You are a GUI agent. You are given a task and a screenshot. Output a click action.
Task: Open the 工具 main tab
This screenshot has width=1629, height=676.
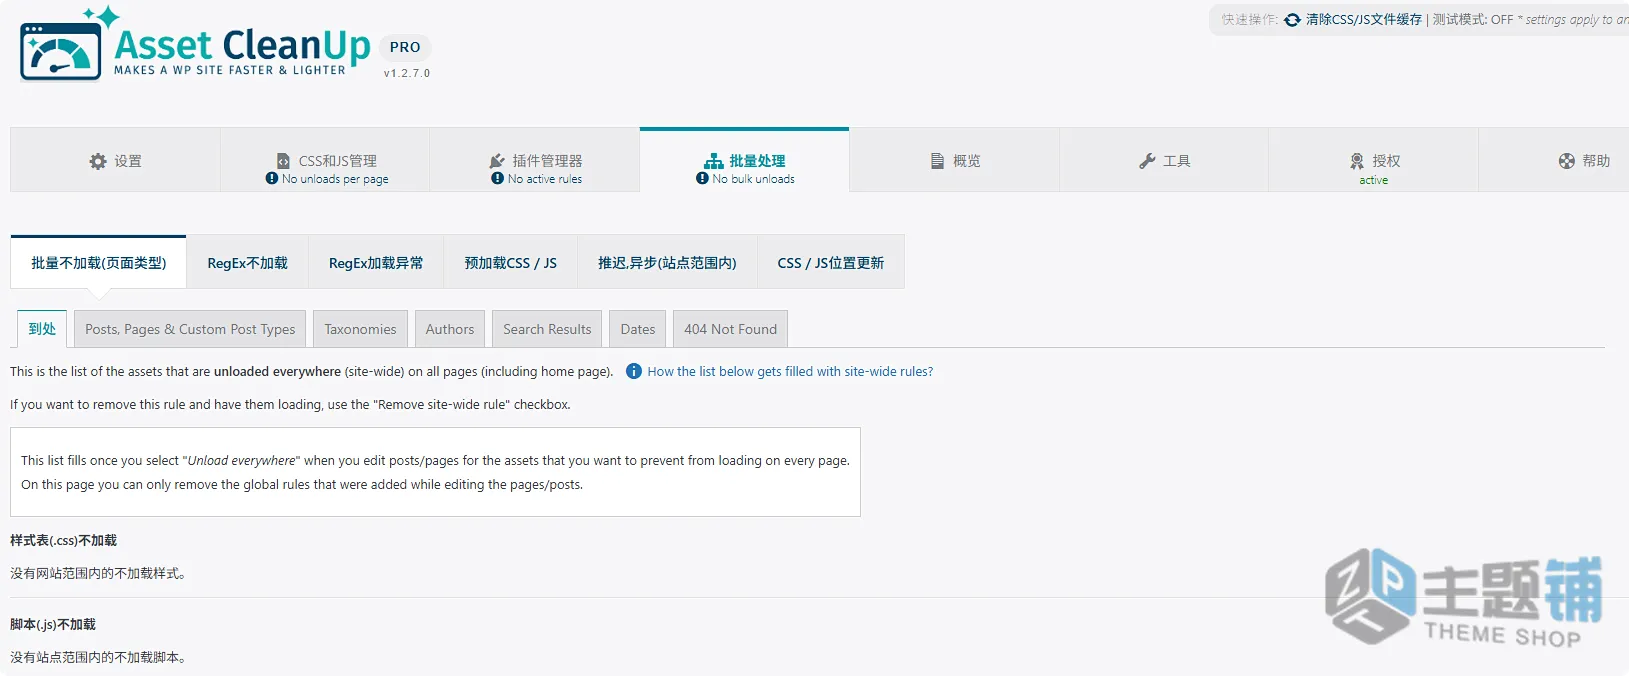(x=1164, y=160)
